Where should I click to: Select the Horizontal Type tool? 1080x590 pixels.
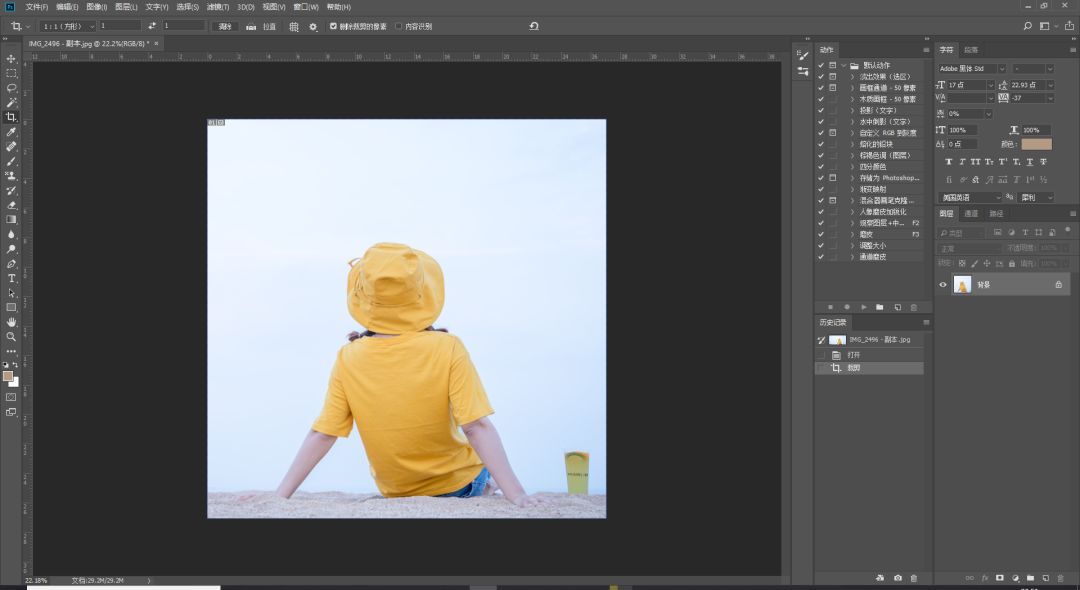pos(12,278)
